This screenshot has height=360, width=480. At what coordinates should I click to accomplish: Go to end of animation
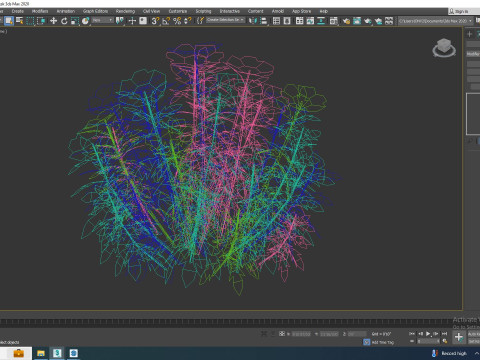[x=444, y=334]
